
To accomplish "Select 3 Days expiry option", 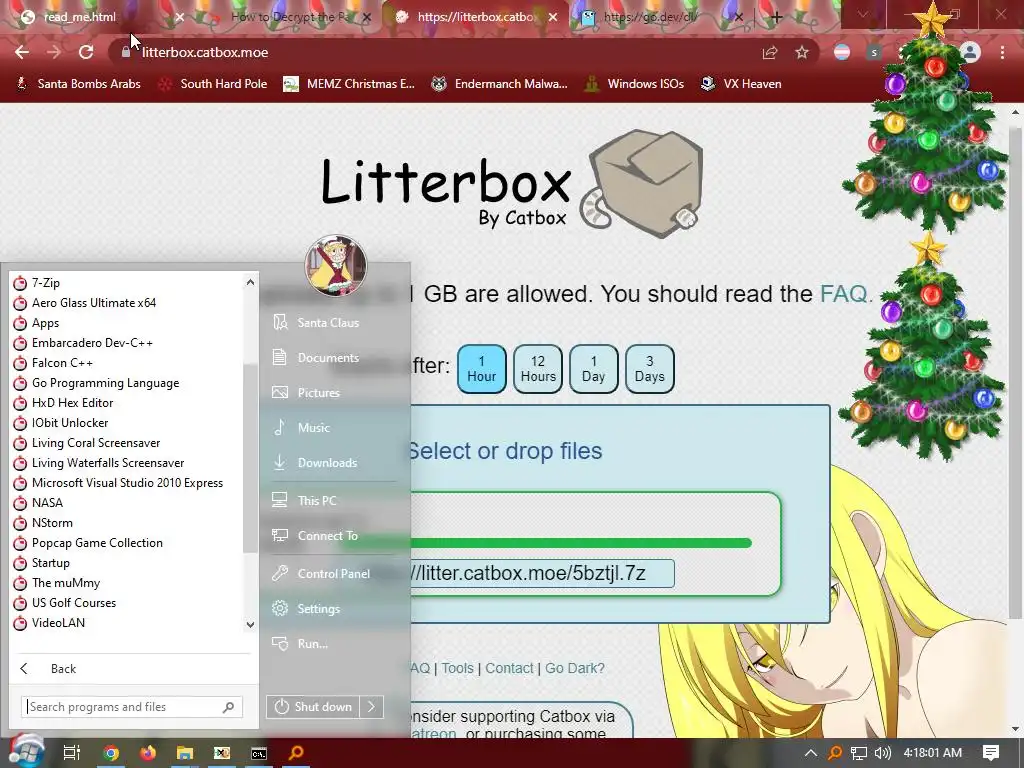I will point(650,369).
